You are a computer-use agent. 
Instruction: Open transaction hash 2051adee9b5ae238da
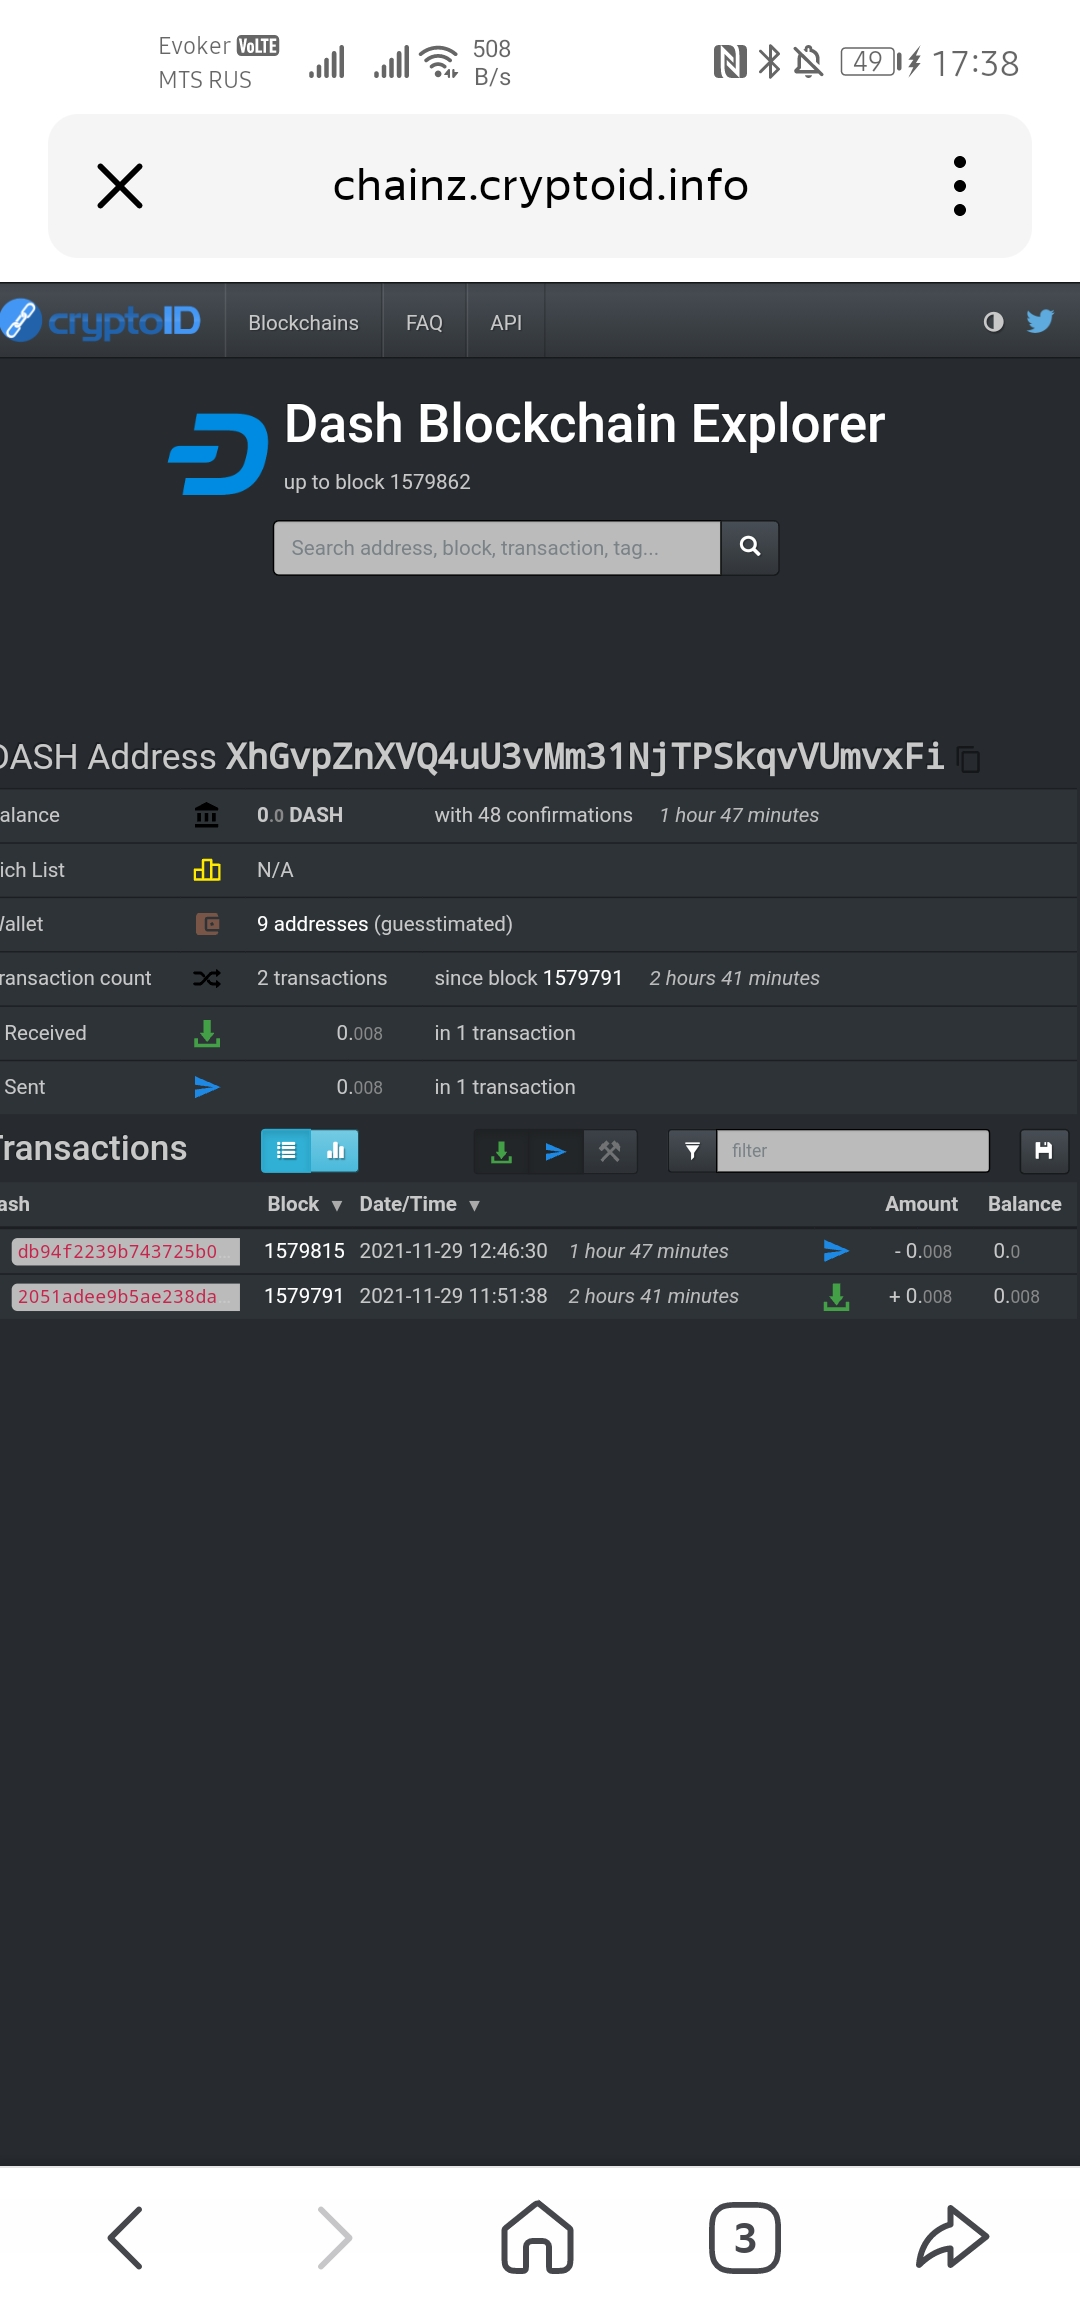[x=125, y=1297]
